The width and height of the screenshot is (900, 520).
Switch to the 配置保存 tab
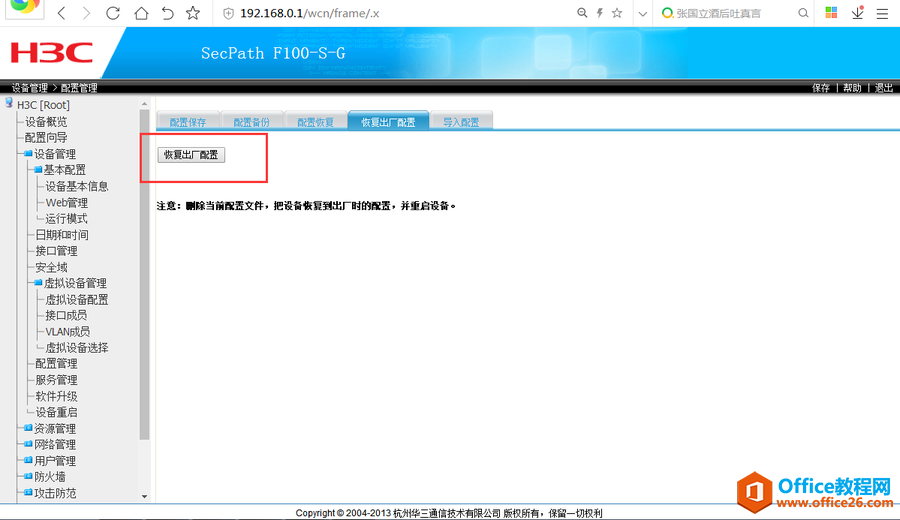pyautogui.click(x=188, y=122)
